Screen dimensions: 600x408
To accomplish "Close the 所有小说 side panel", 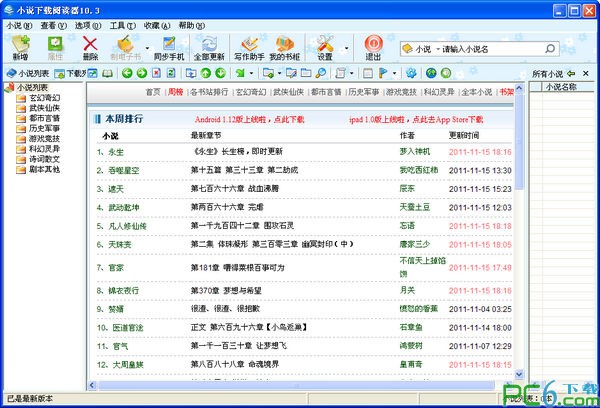I will pyautogui.click(x=585, y=73).
